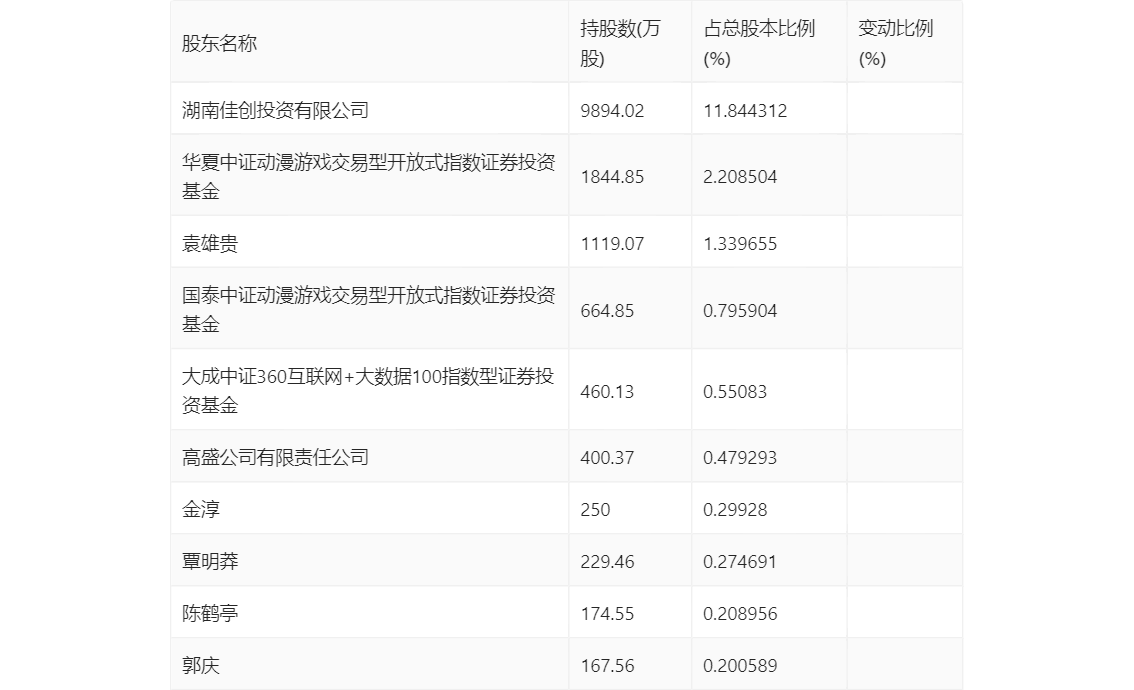The height and width of the screenshot is (690, 1134).
Task: Select shareholder 金淳
Action: [x=200, y=510]
